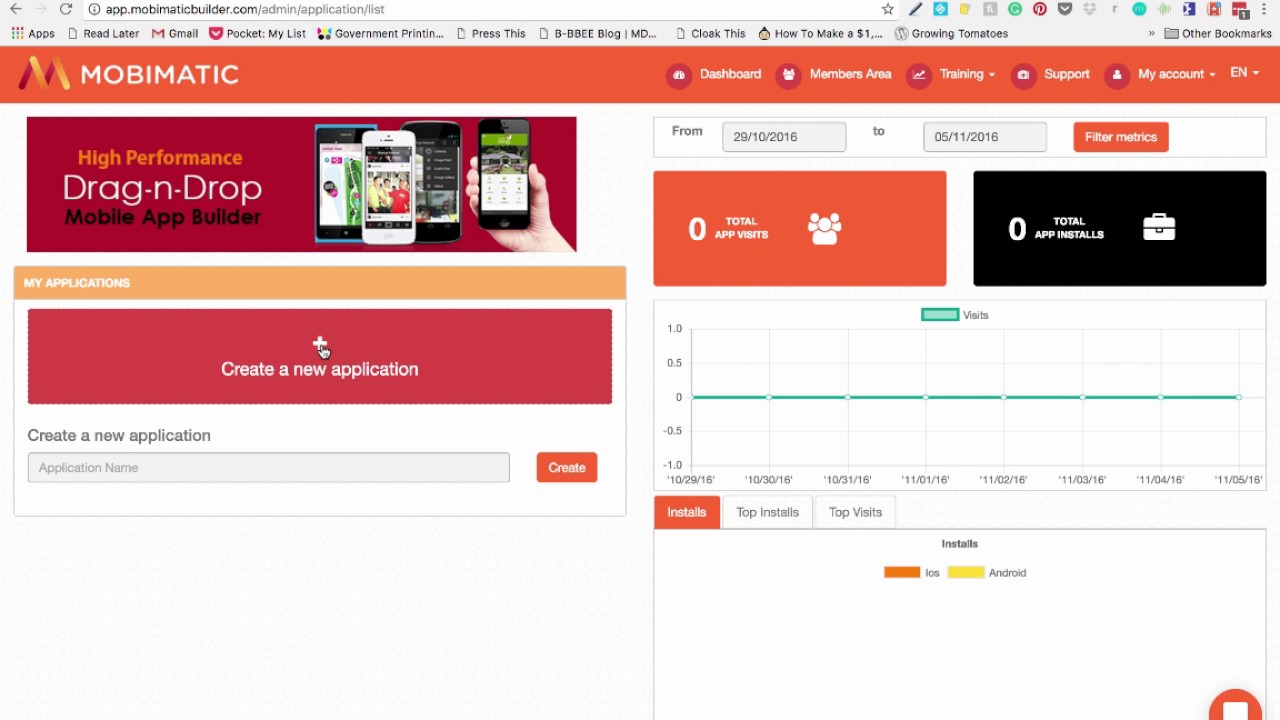Click the My Applications panel header
This screenshot has height=720, width=1280.
tap(320, 283)
